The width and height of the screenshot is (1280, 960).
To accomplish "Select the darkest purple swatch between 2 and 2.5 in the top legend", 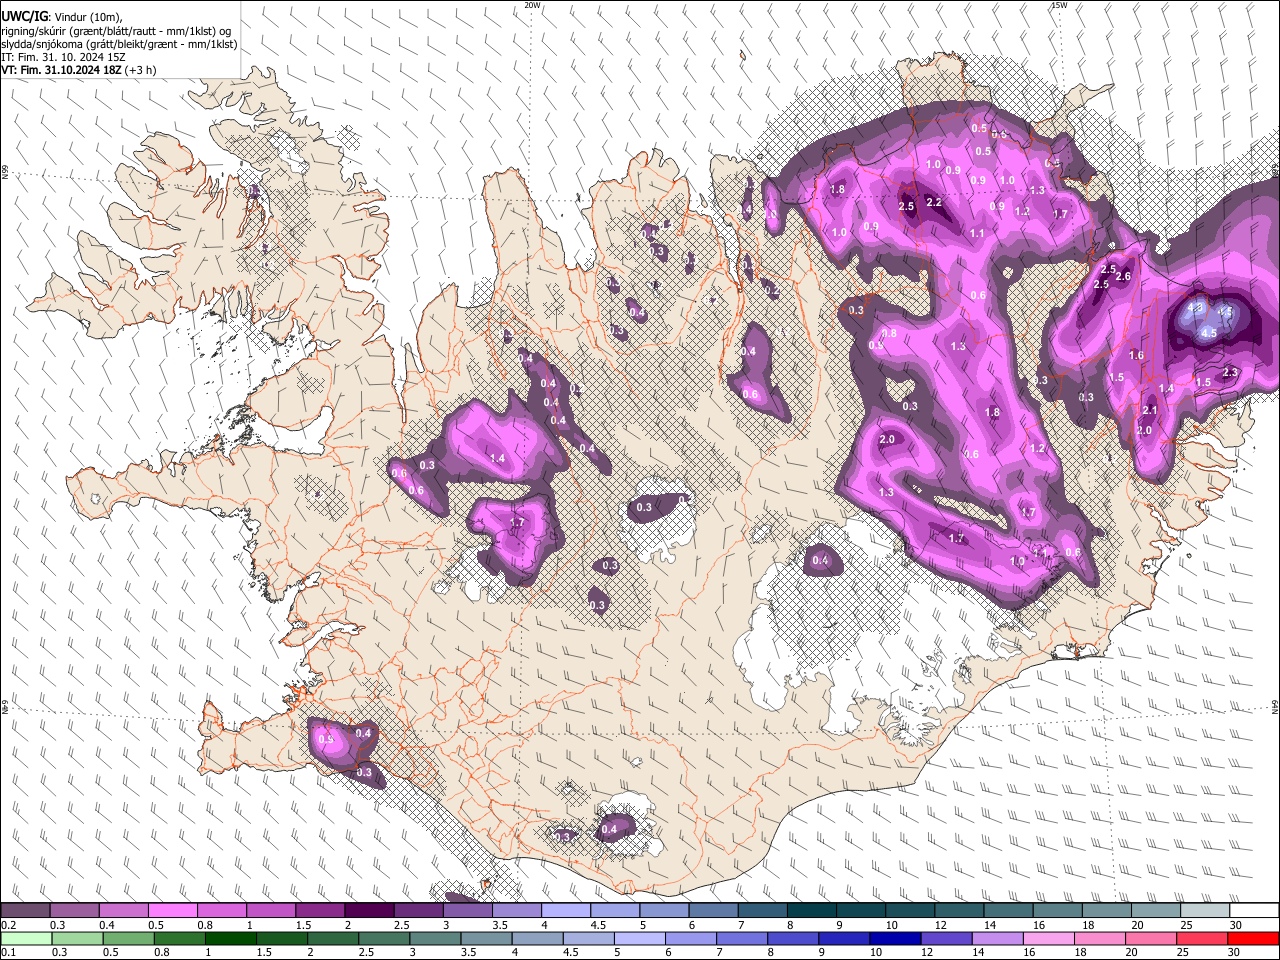I will click(x=368, y=911).
